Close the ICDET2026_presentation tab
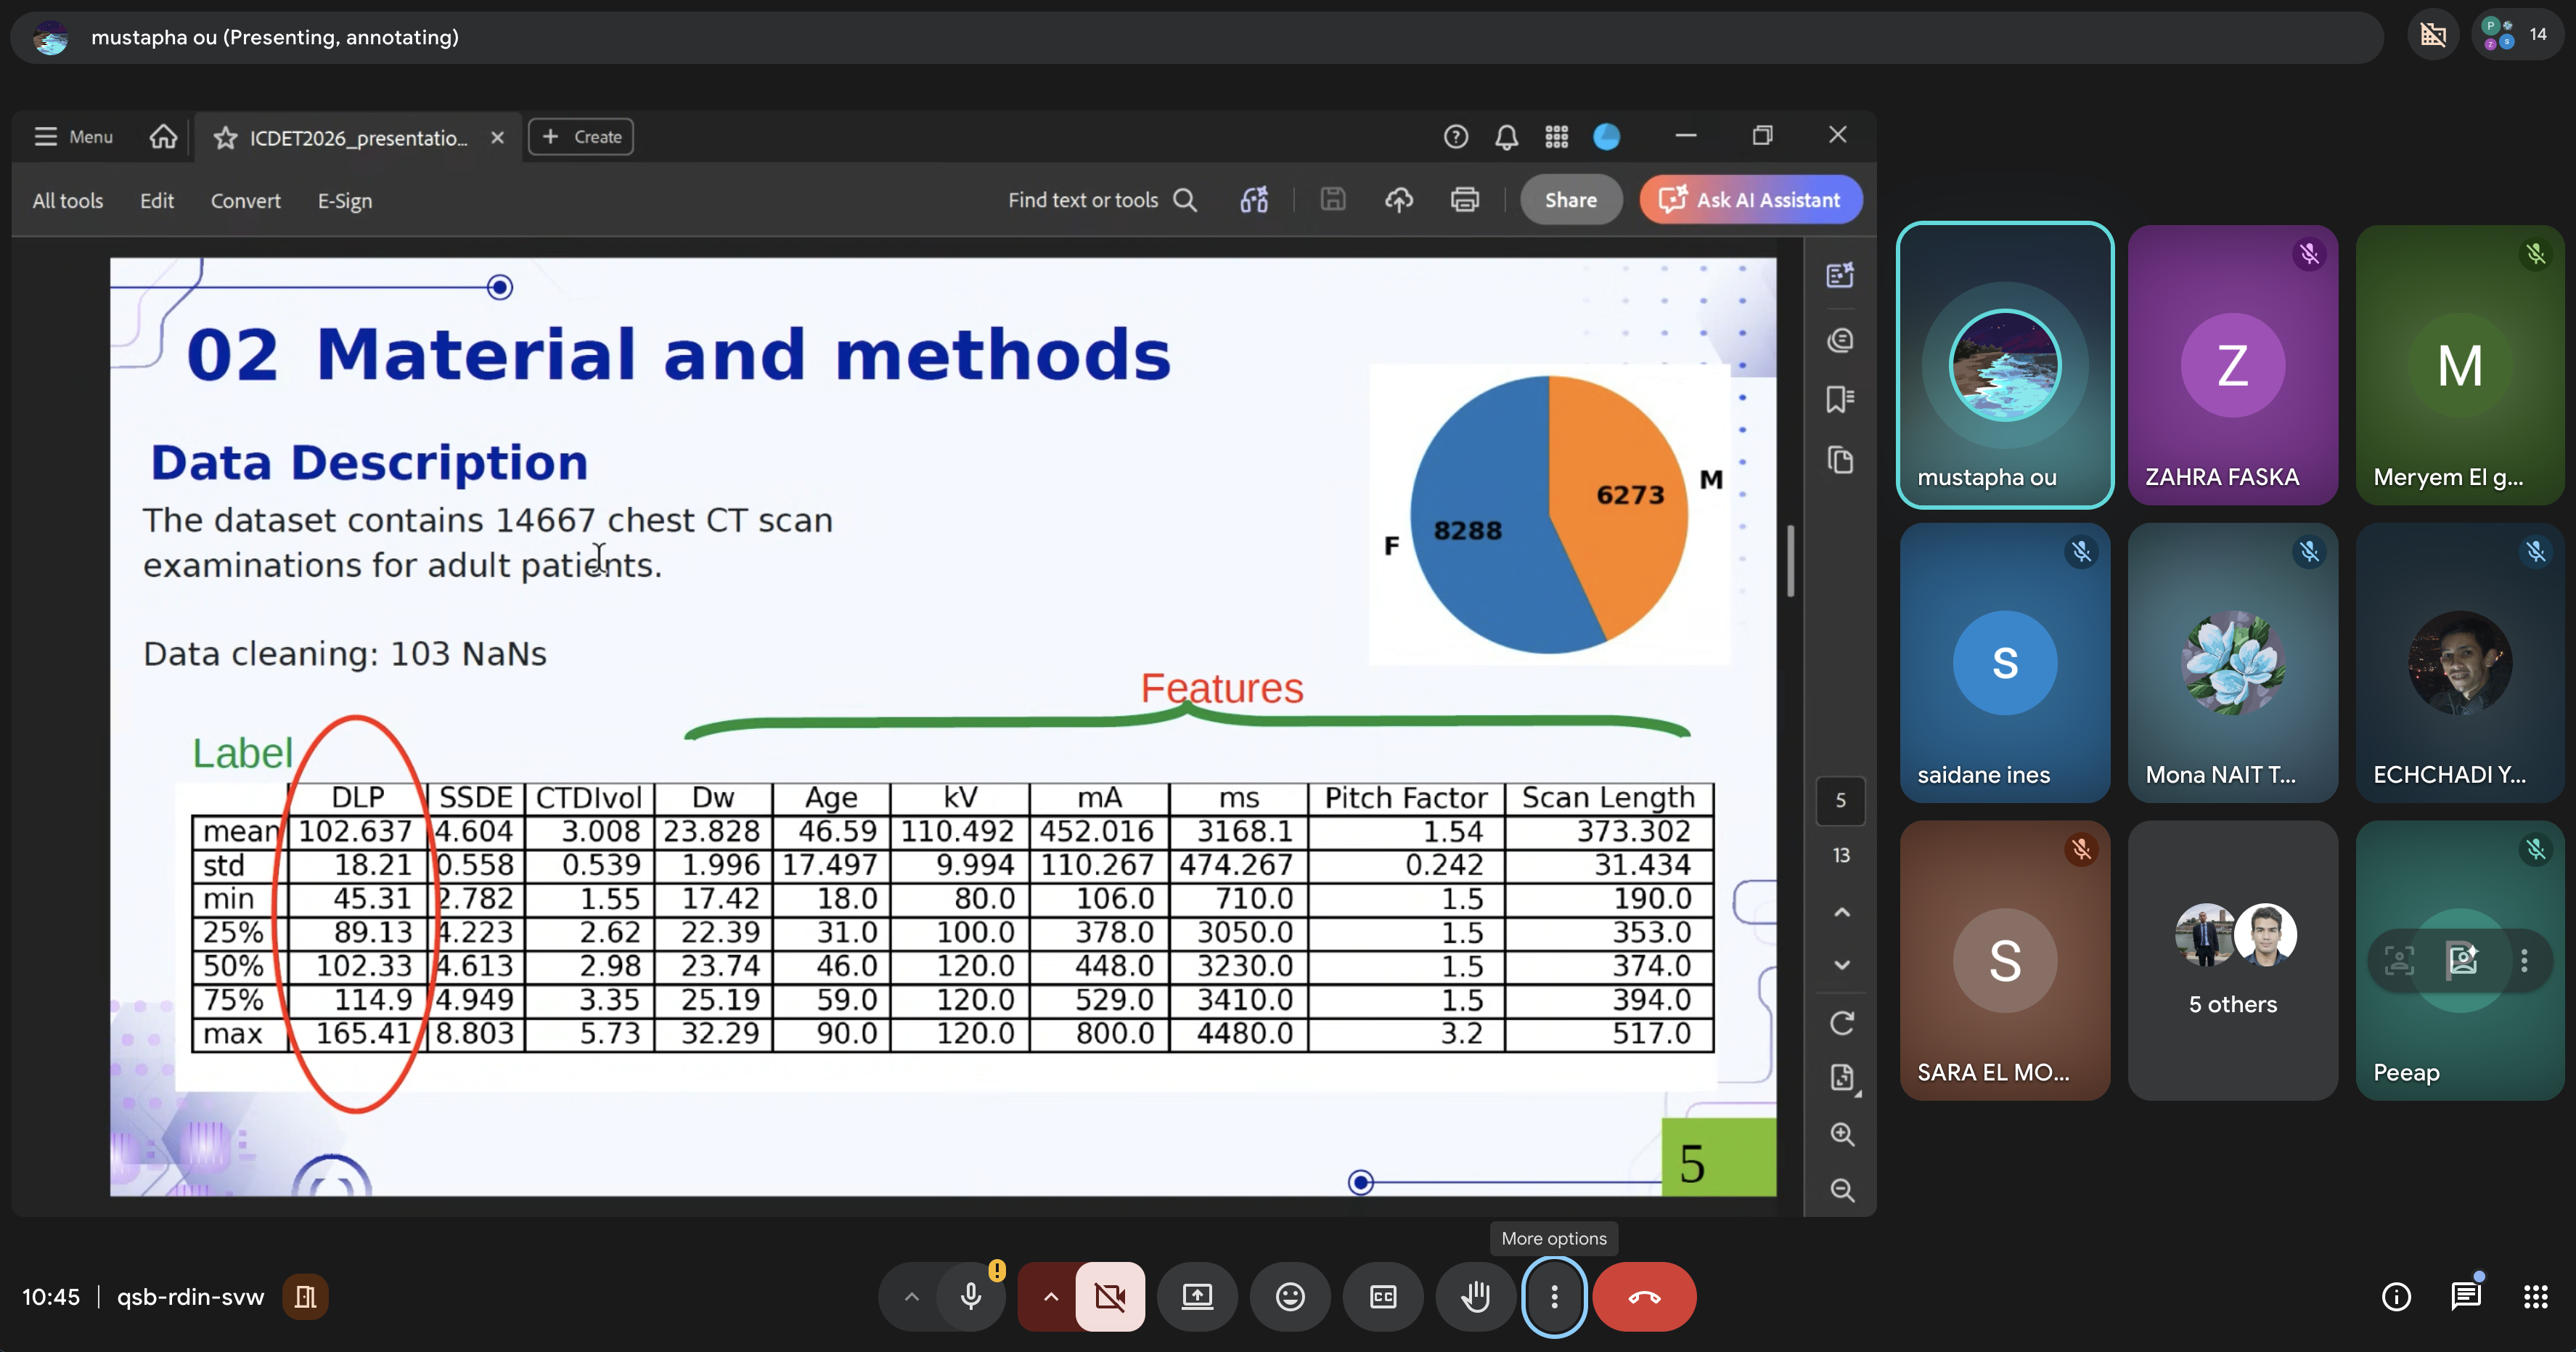Screen dimensions: 2576x1352 [497, 138]
